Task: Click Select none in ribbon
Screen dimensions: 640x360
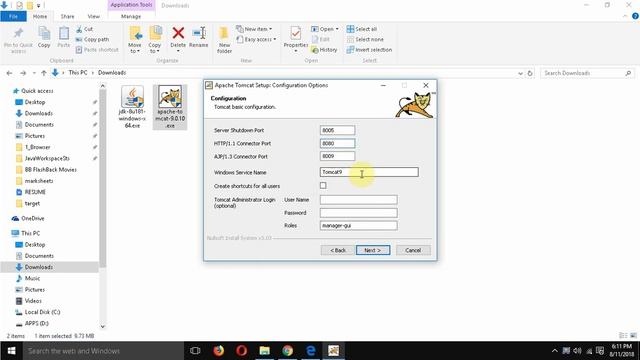Action: click(x=365, y=40)
